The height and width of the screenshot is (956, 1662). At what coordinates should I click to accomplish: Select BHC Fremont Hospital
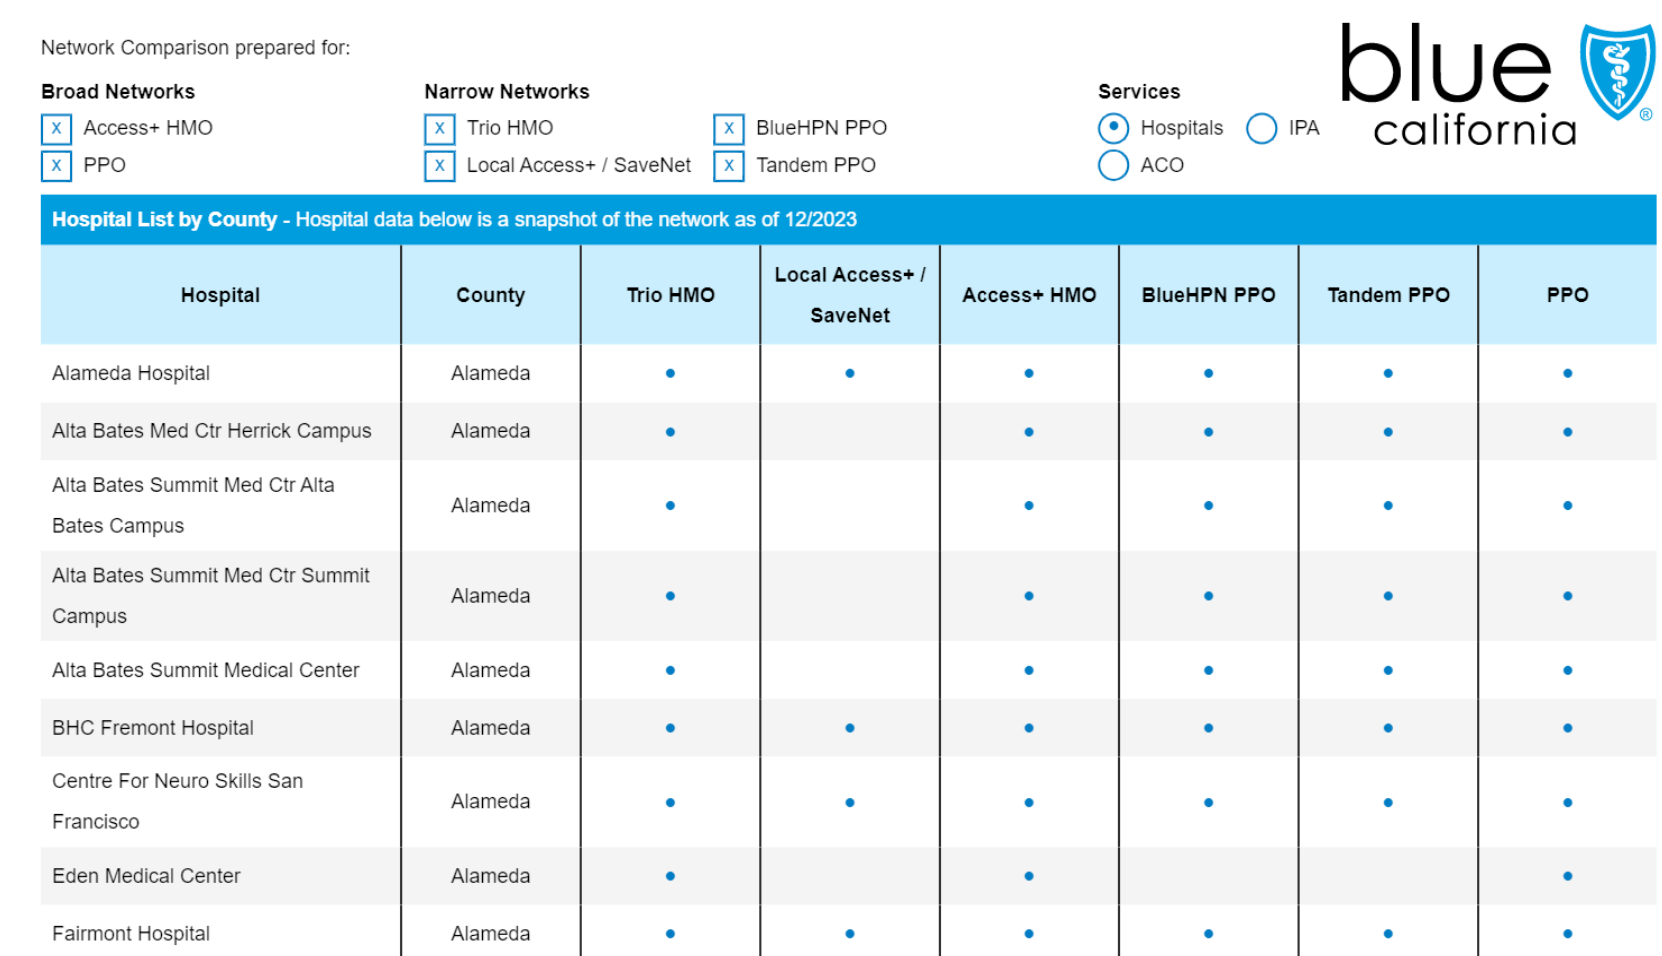[x=153, y=728]
